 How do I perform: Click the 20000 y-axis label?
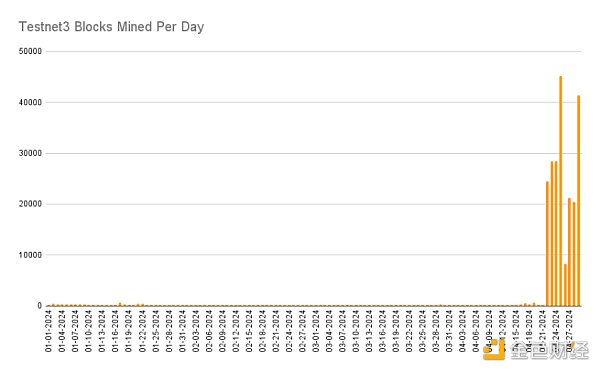coord(30,204)
